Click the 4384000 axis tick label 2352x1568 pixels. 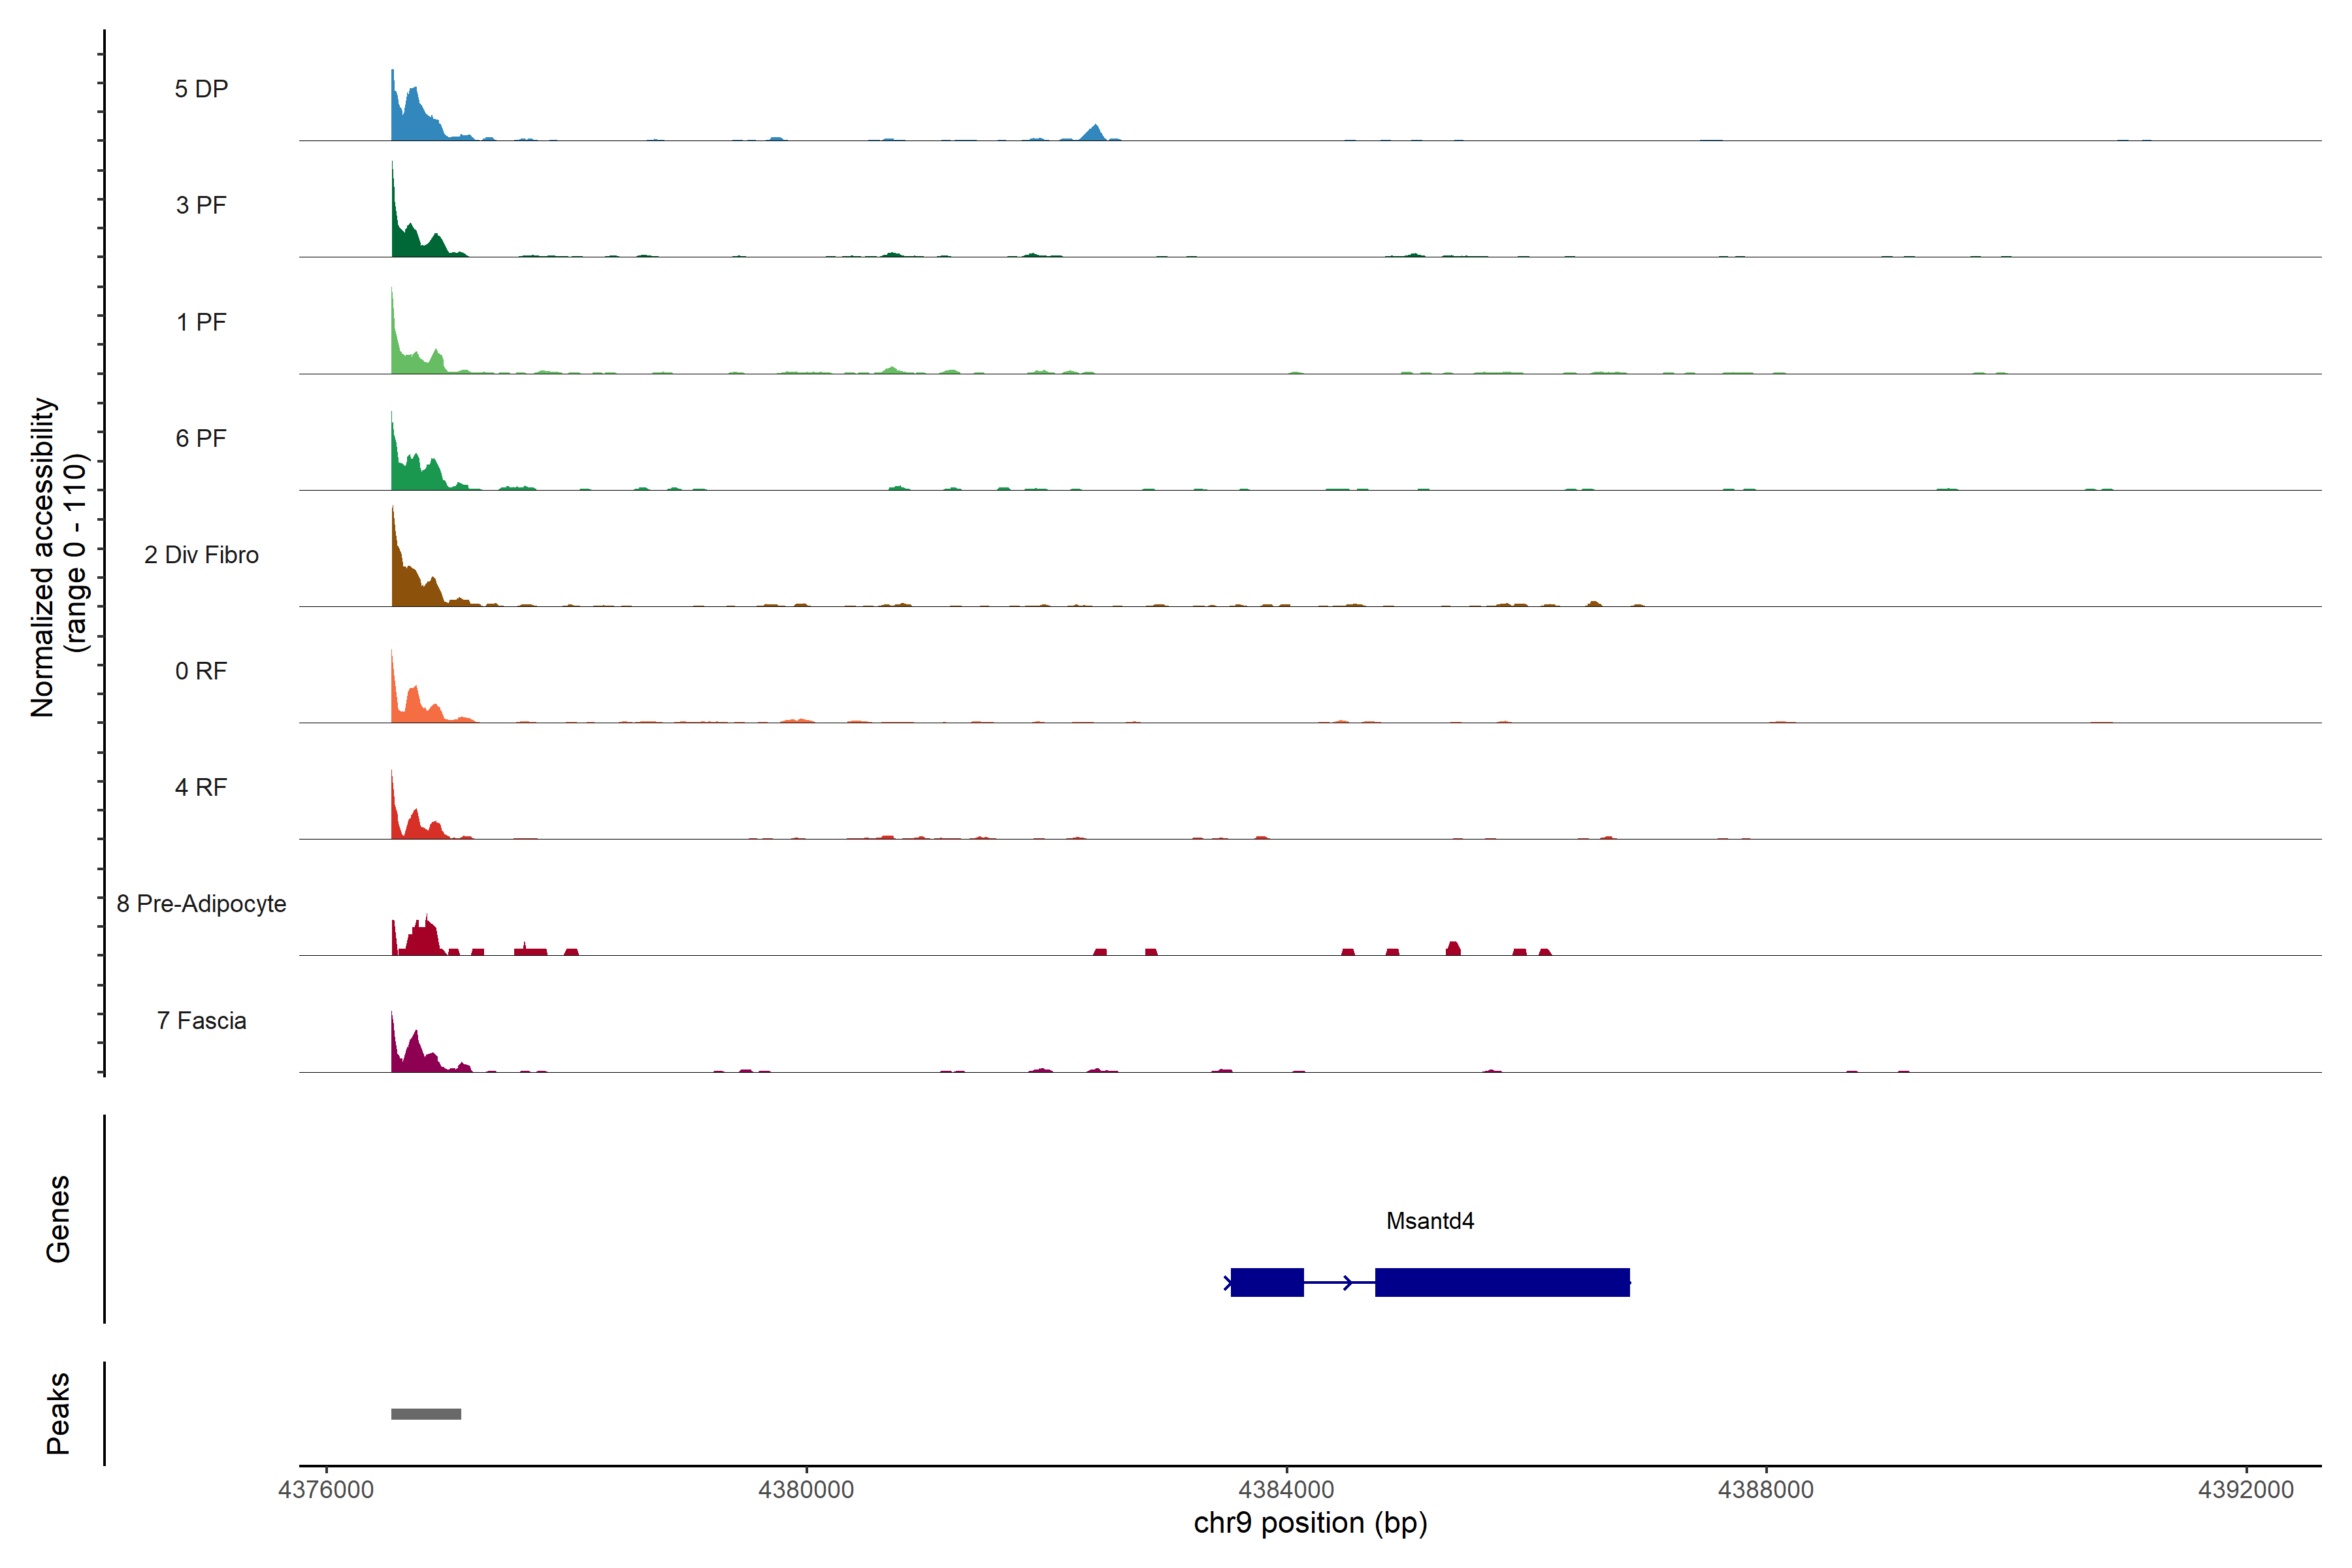click(1286, 1490)
